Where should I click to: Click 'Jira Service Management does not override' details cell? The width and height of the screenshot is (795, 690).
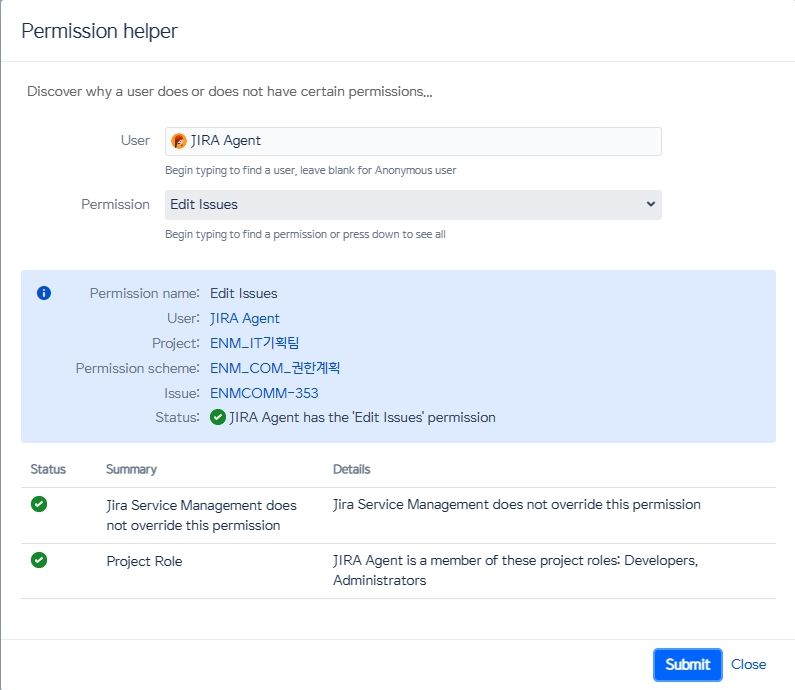[x=517, y=504]
